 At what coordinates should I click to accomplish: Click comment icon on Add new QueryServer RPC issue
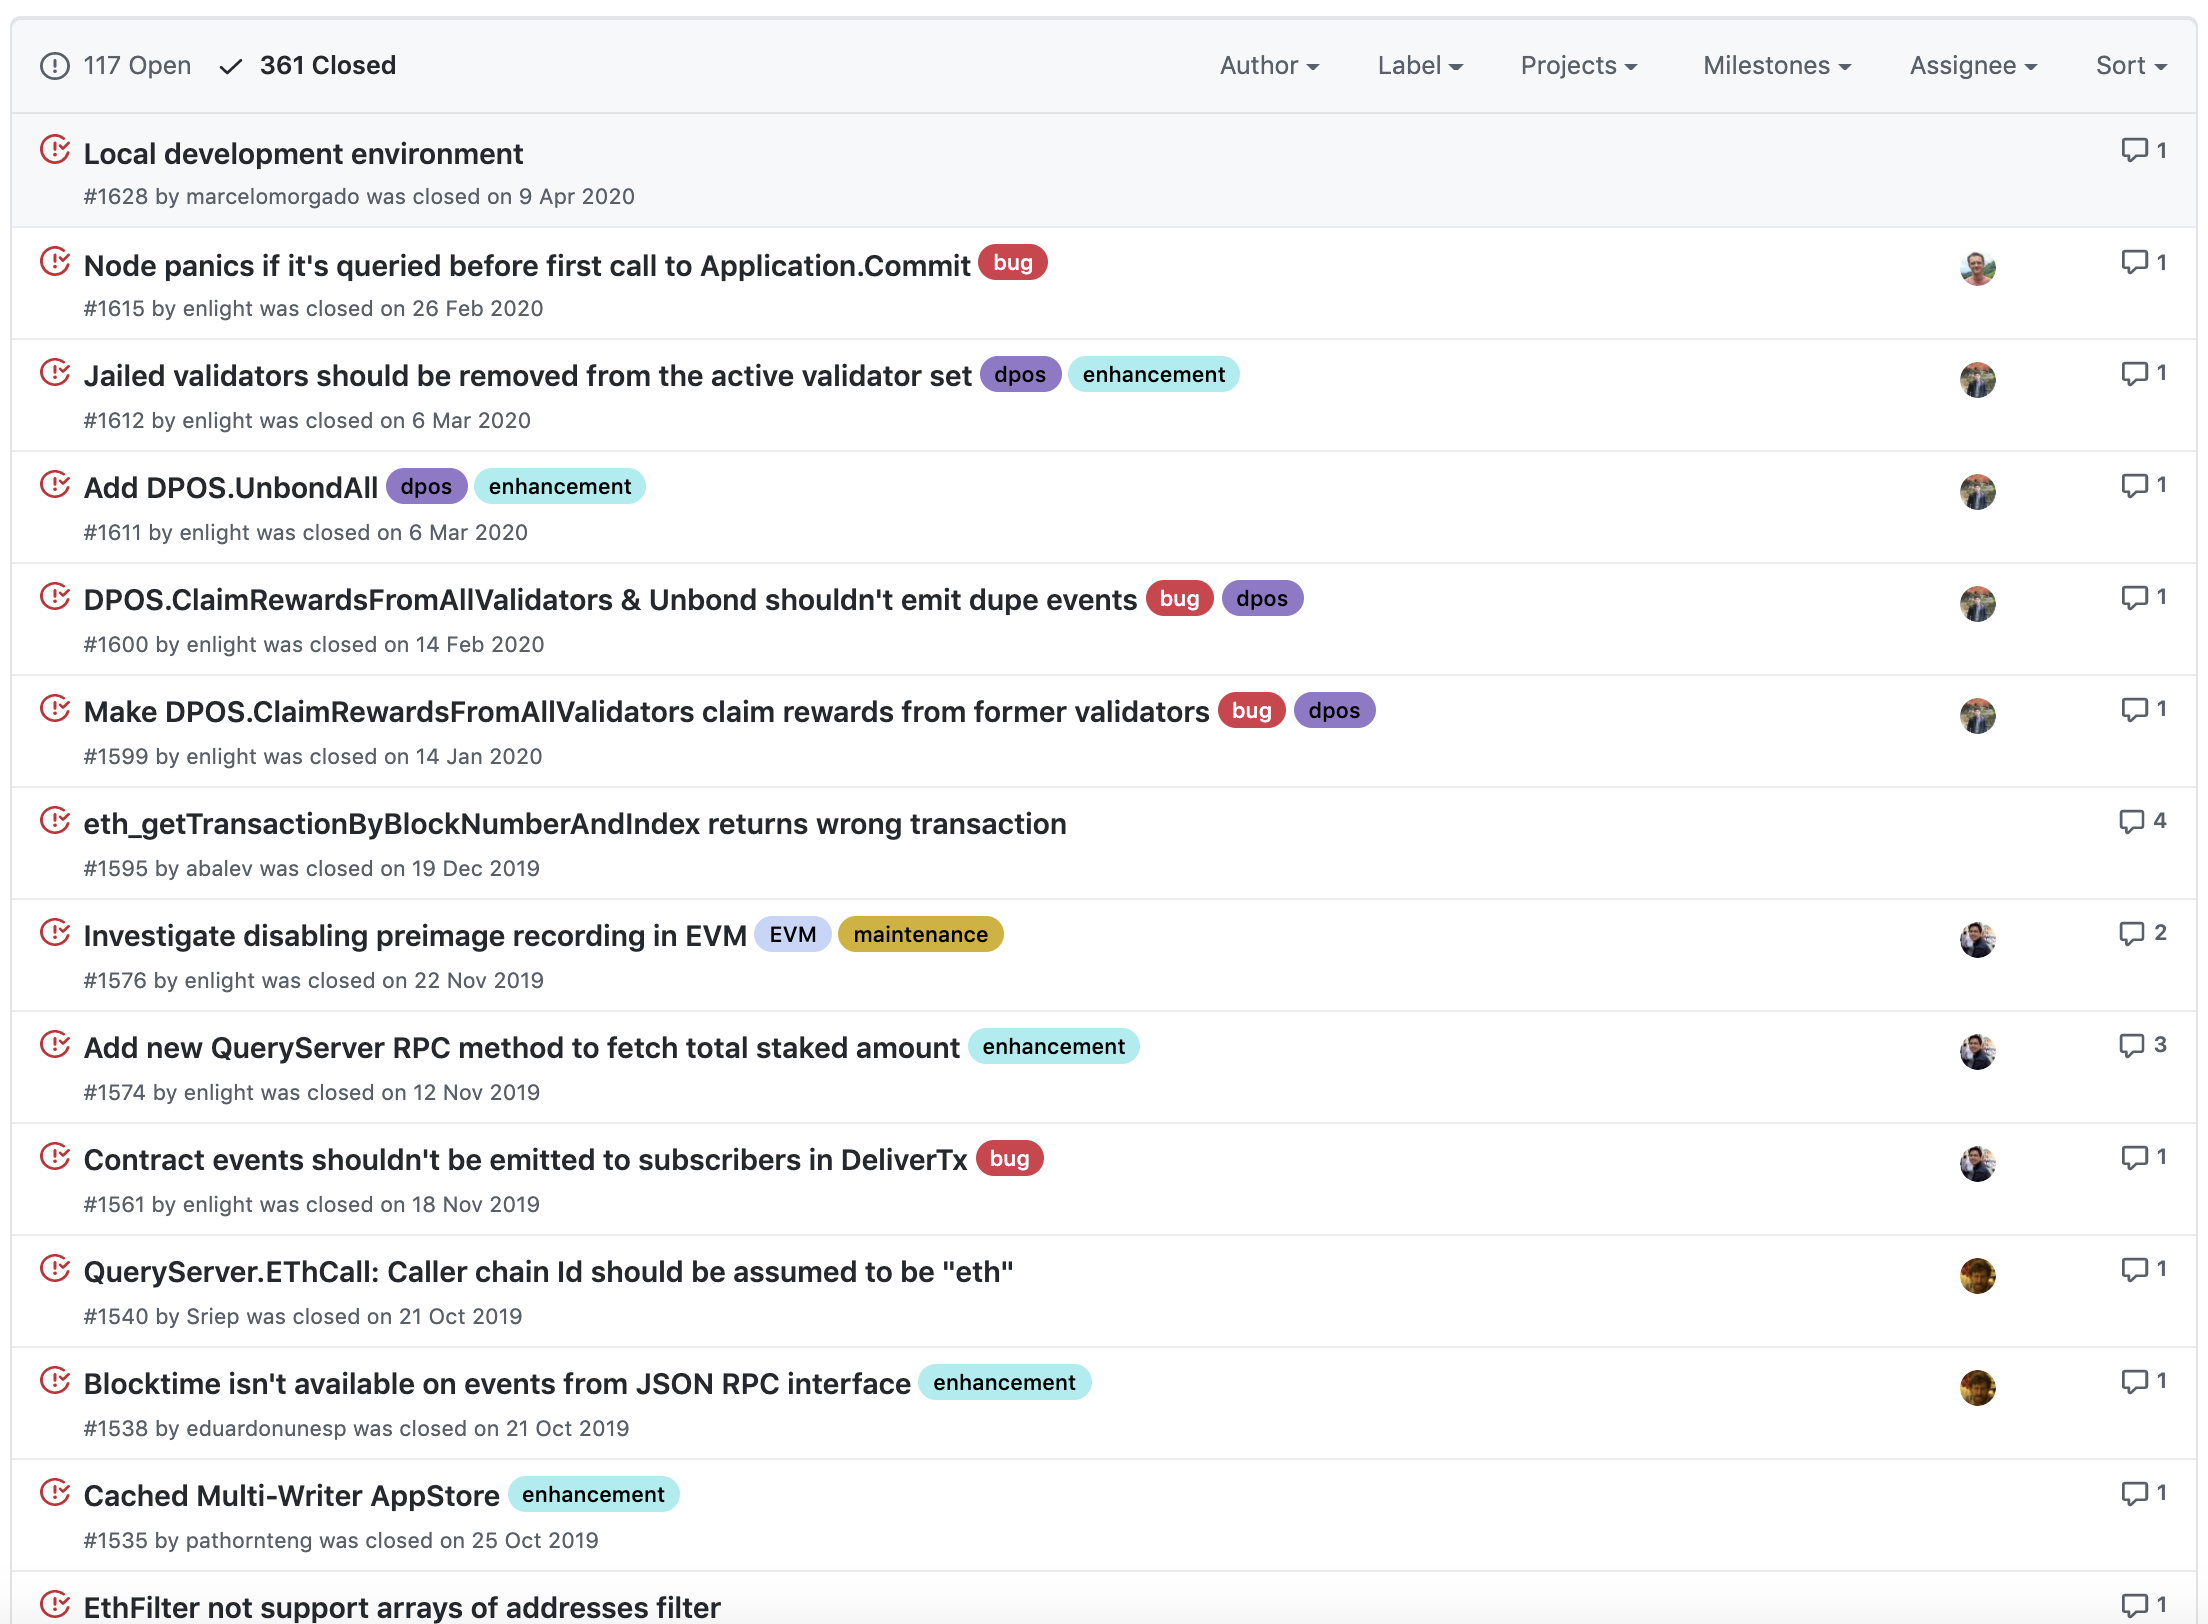[x=2131, y=1045]
